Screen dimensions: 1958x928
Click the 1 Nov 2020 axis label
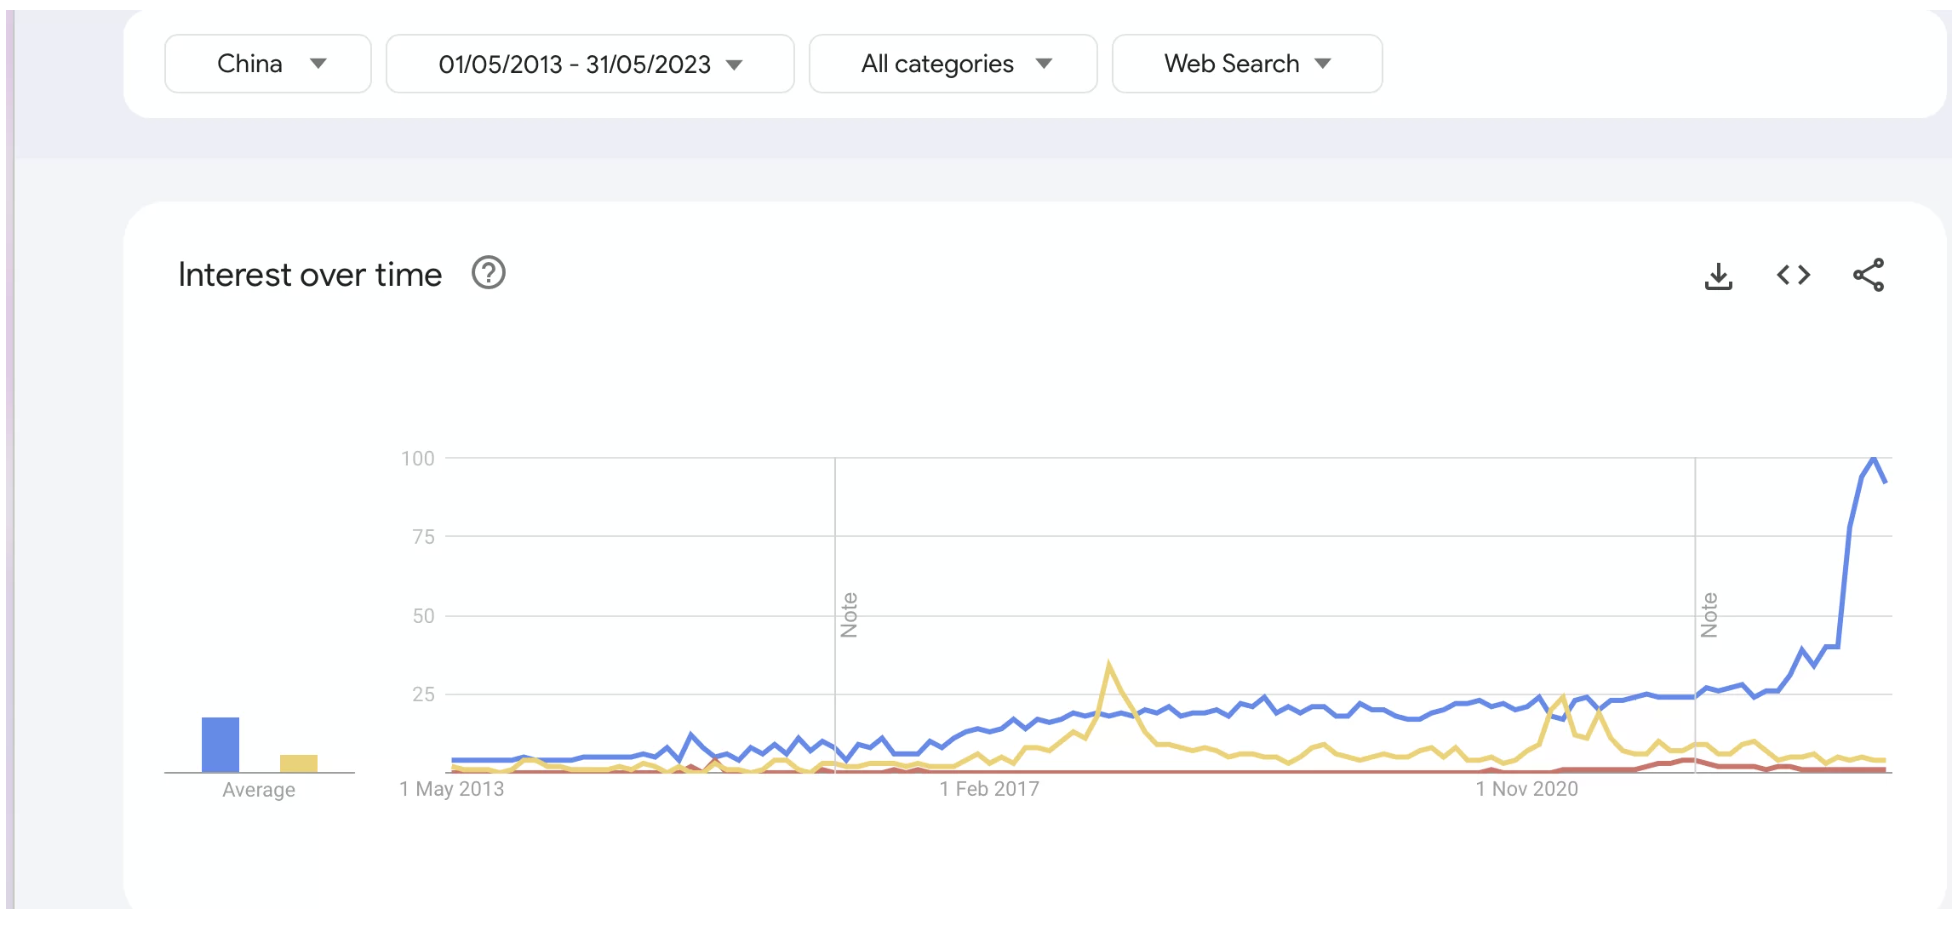[x=1527, y=789]
